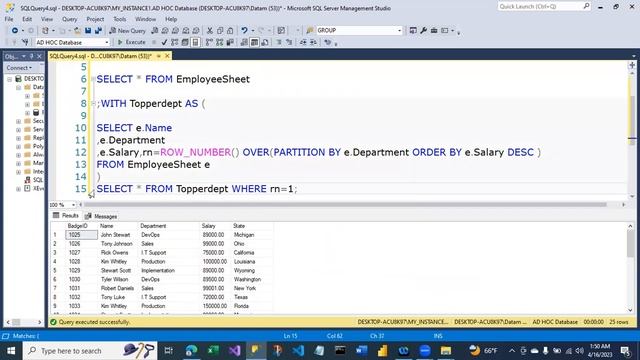Toggle Results to Text button
This screenshot has height=360, width=640.
(x=244, y=42)
